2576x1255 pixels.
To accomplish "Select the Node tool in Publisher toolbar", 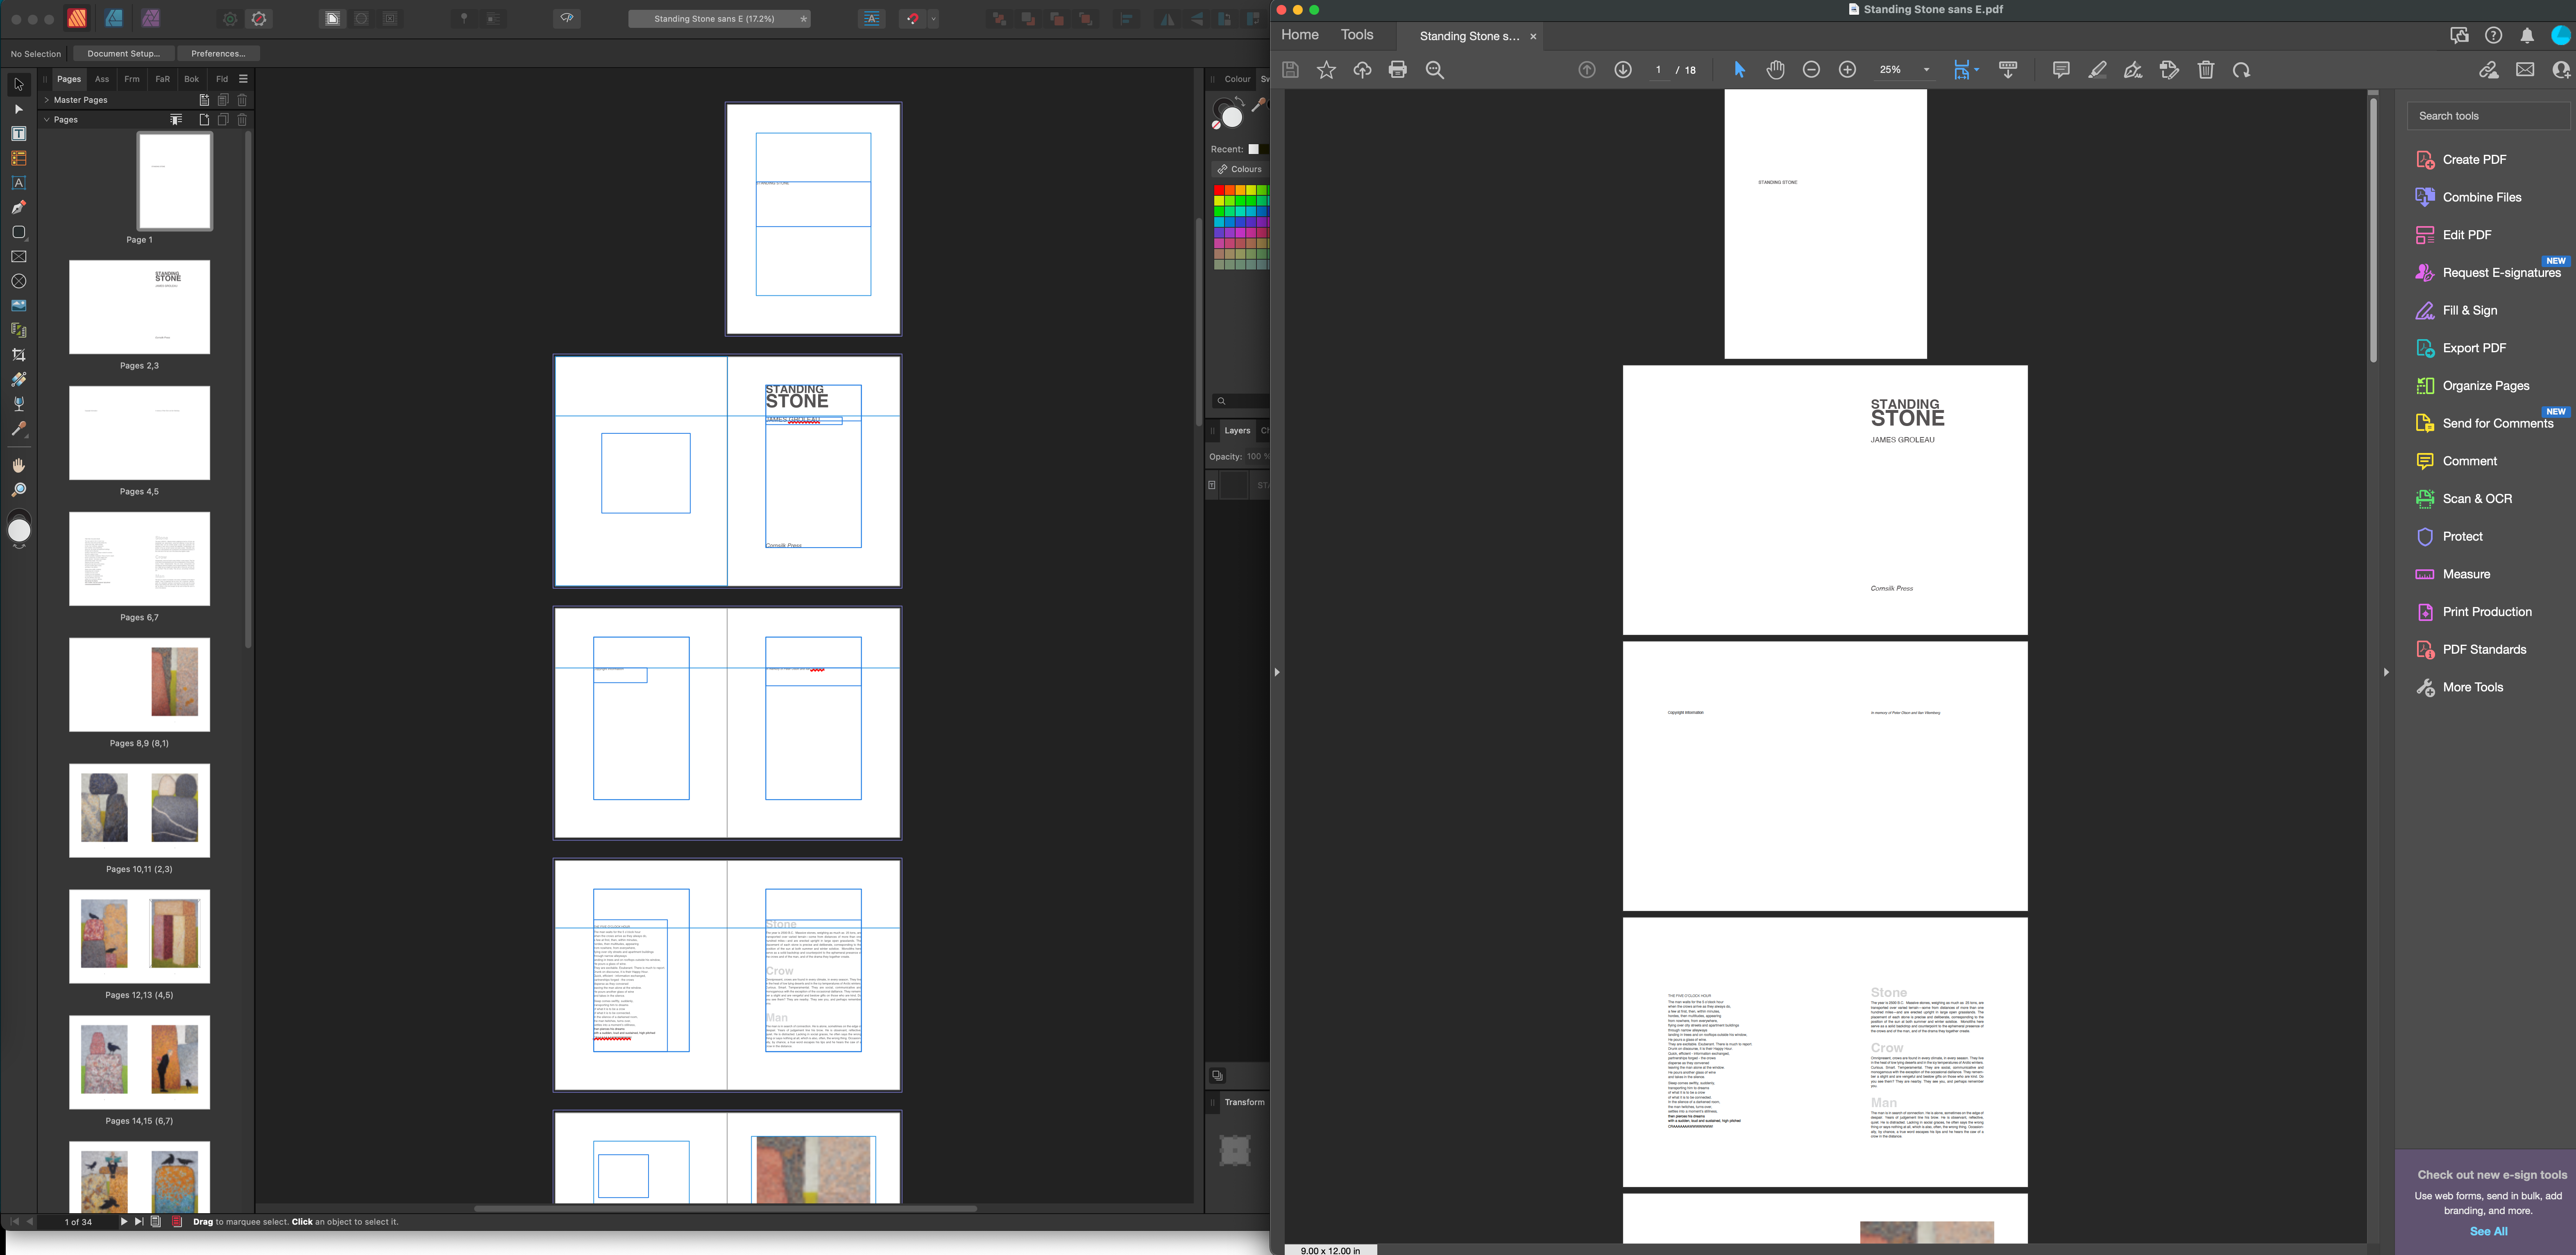I will coord(18,109).
